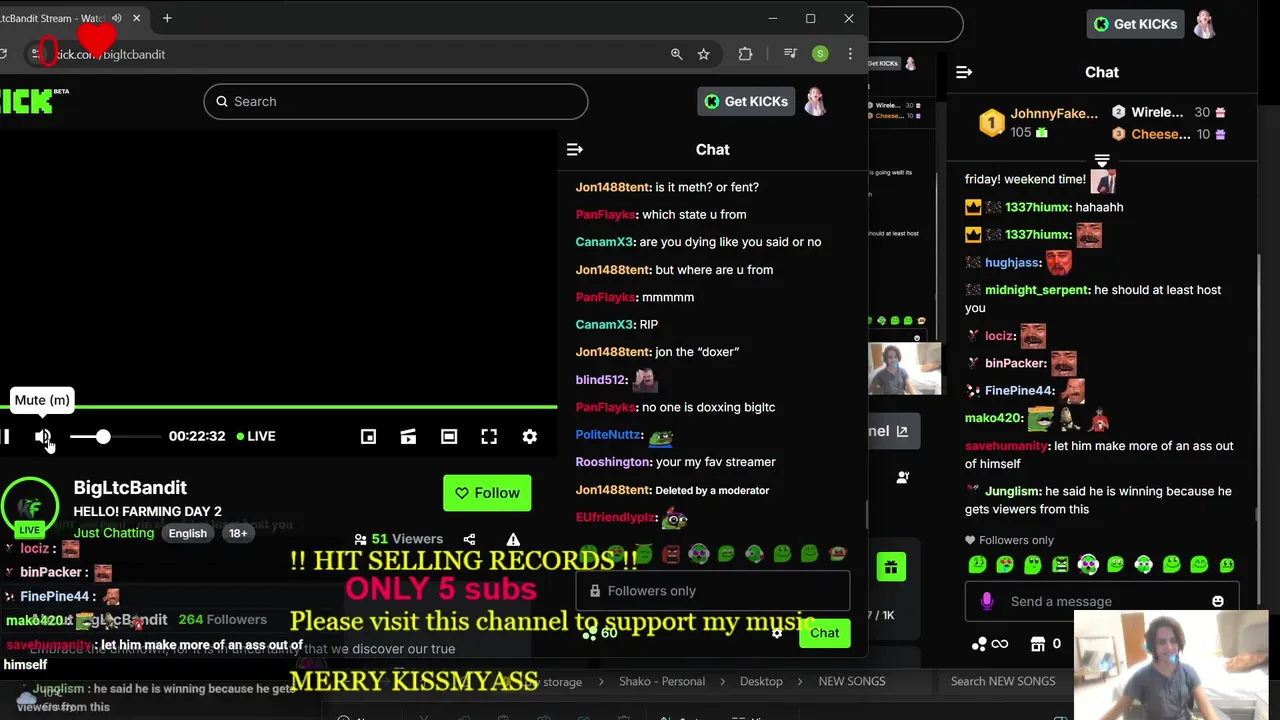Image resolution: width=1280 pixels, height=720 pixels.
Task: Open the BigLtcBandit channel name
Action: coord(130,487)
